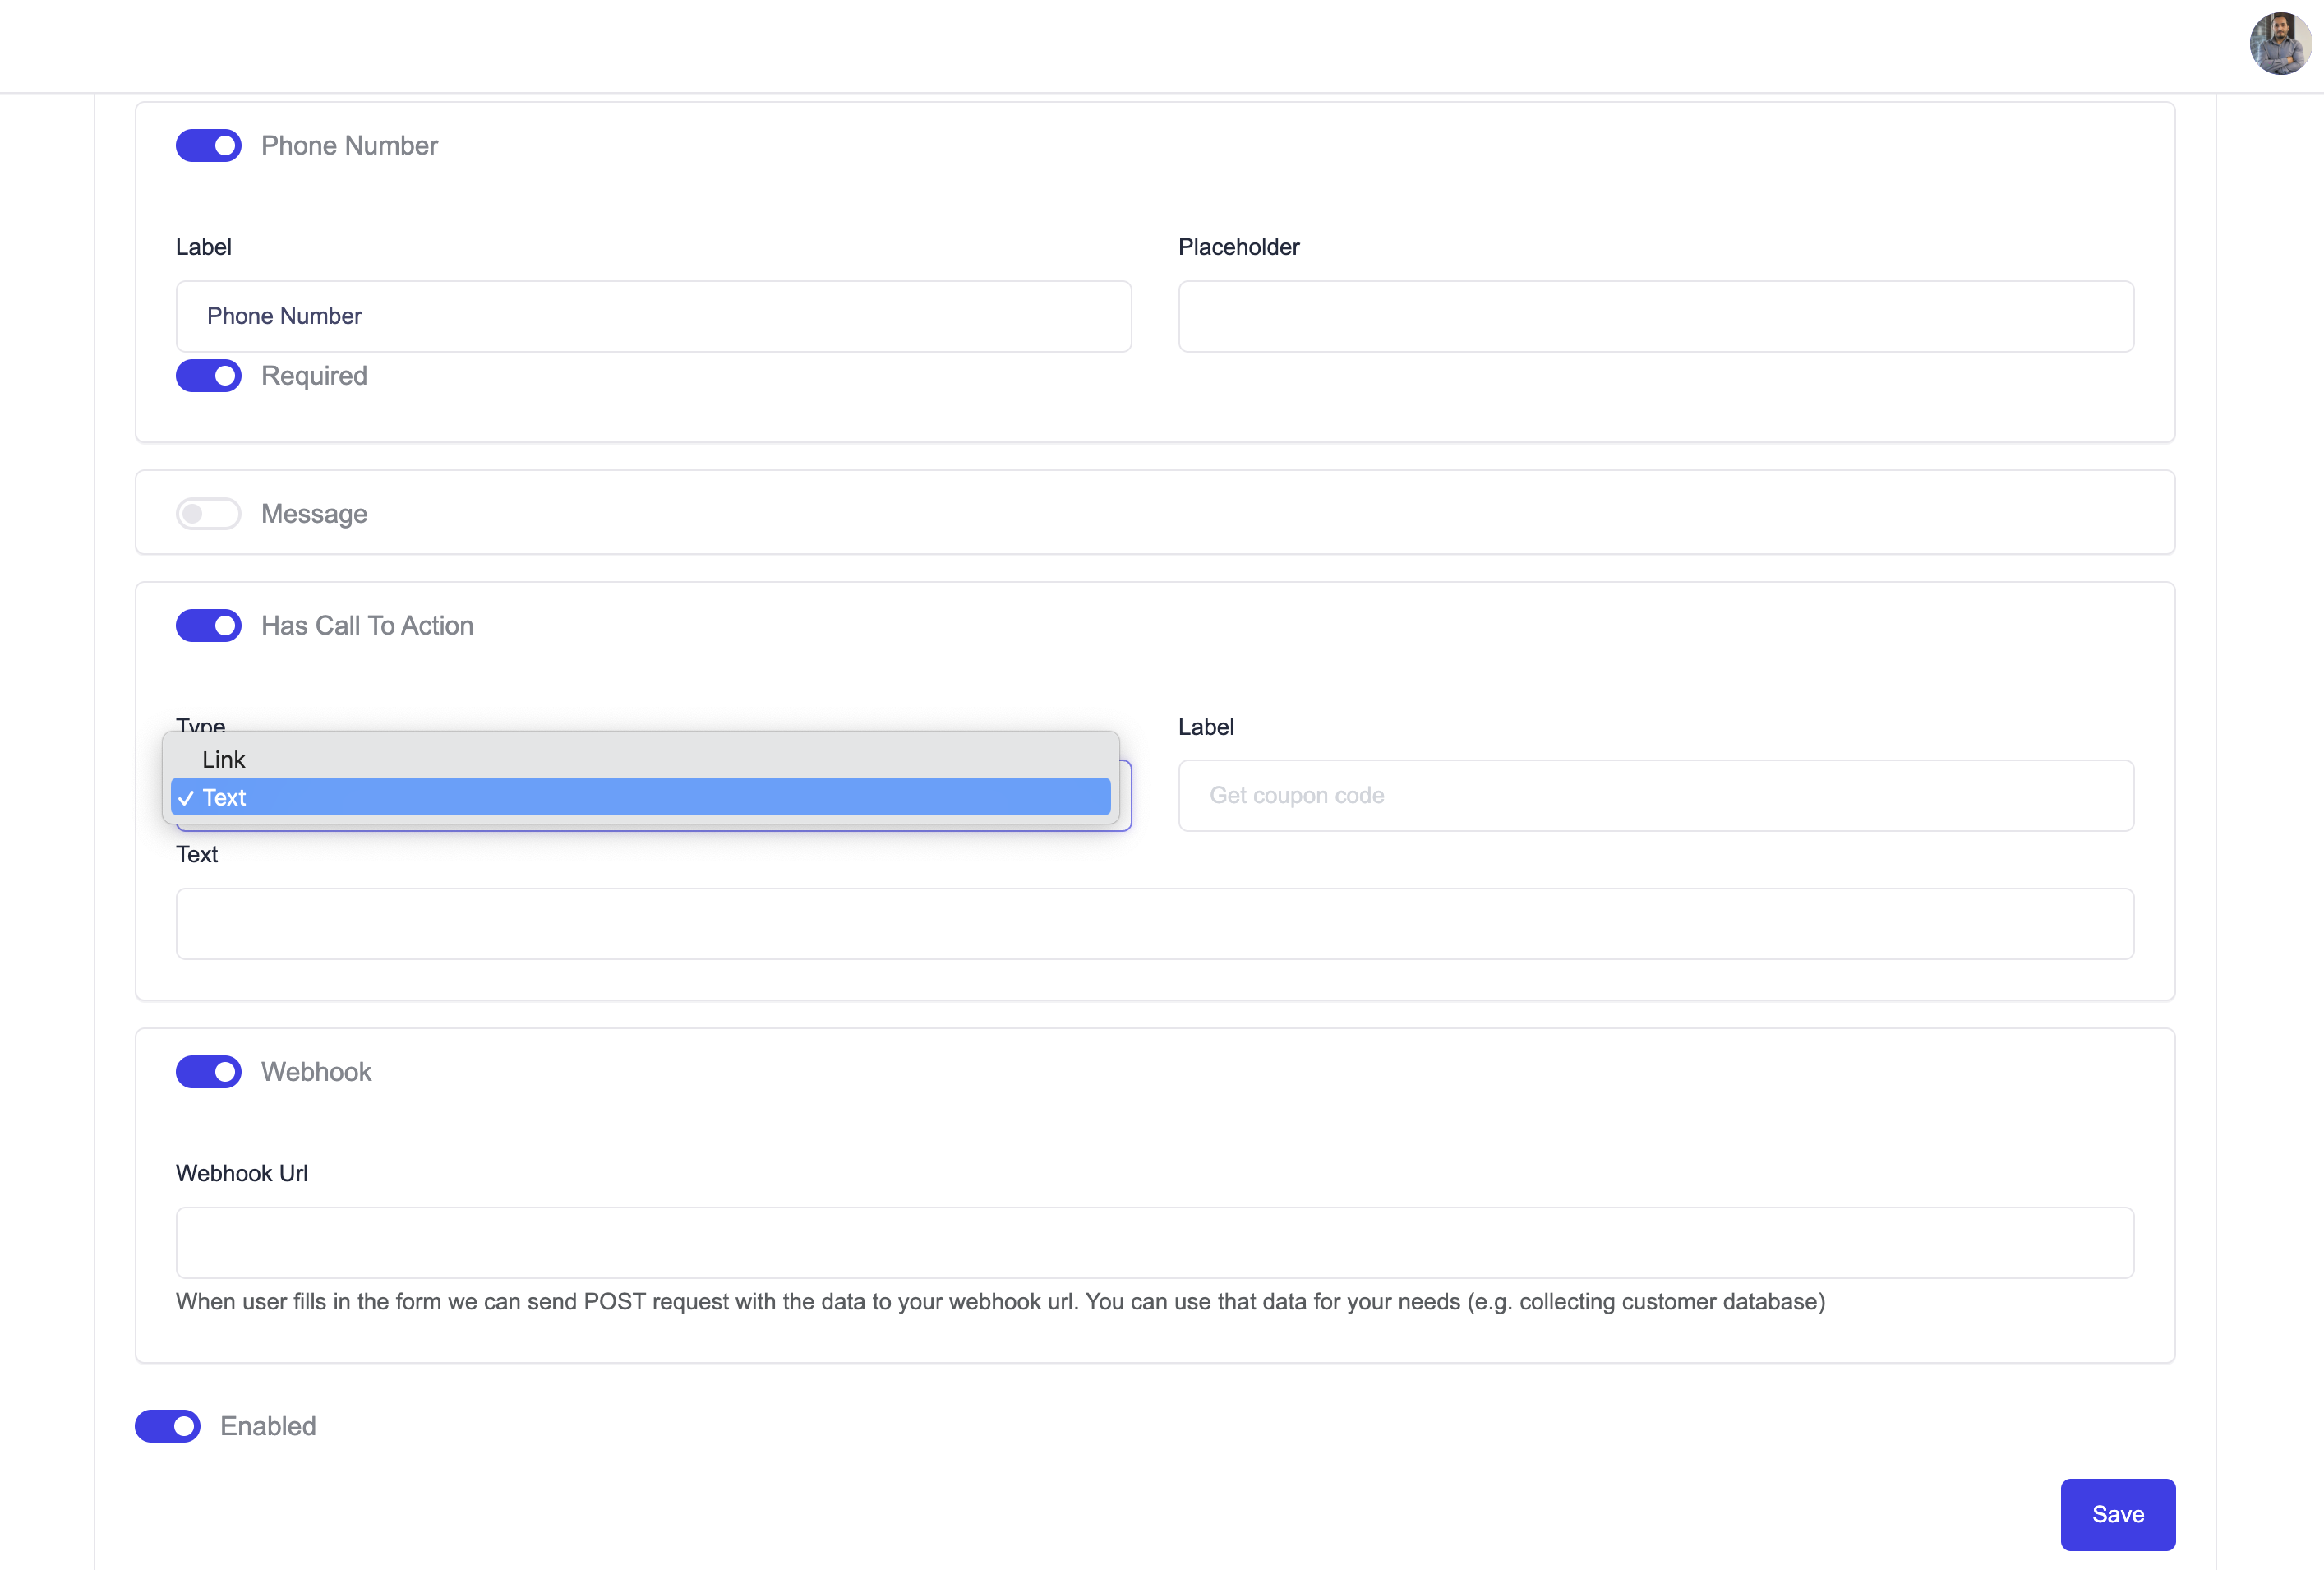
Task: Select Text in the Type dropdown
Action: pos(640,797)
